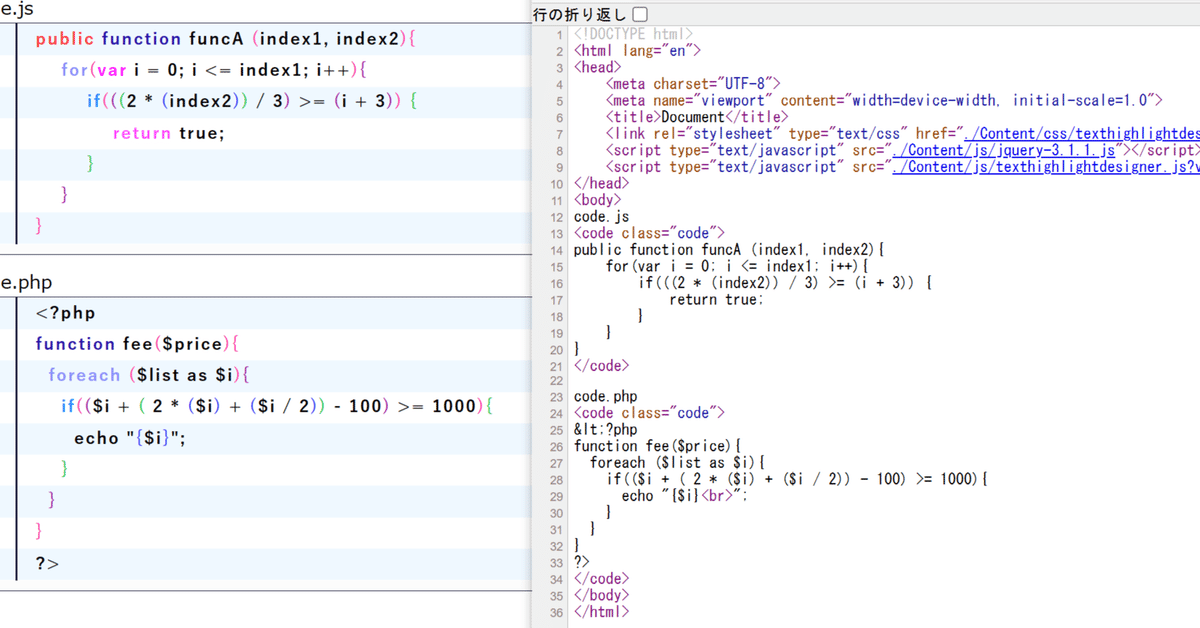The image size is (1200, 628).
Task: Click the rendered 'for(var i = 0; ...' line
Action: pyautogui.click(x=215, y=71)
